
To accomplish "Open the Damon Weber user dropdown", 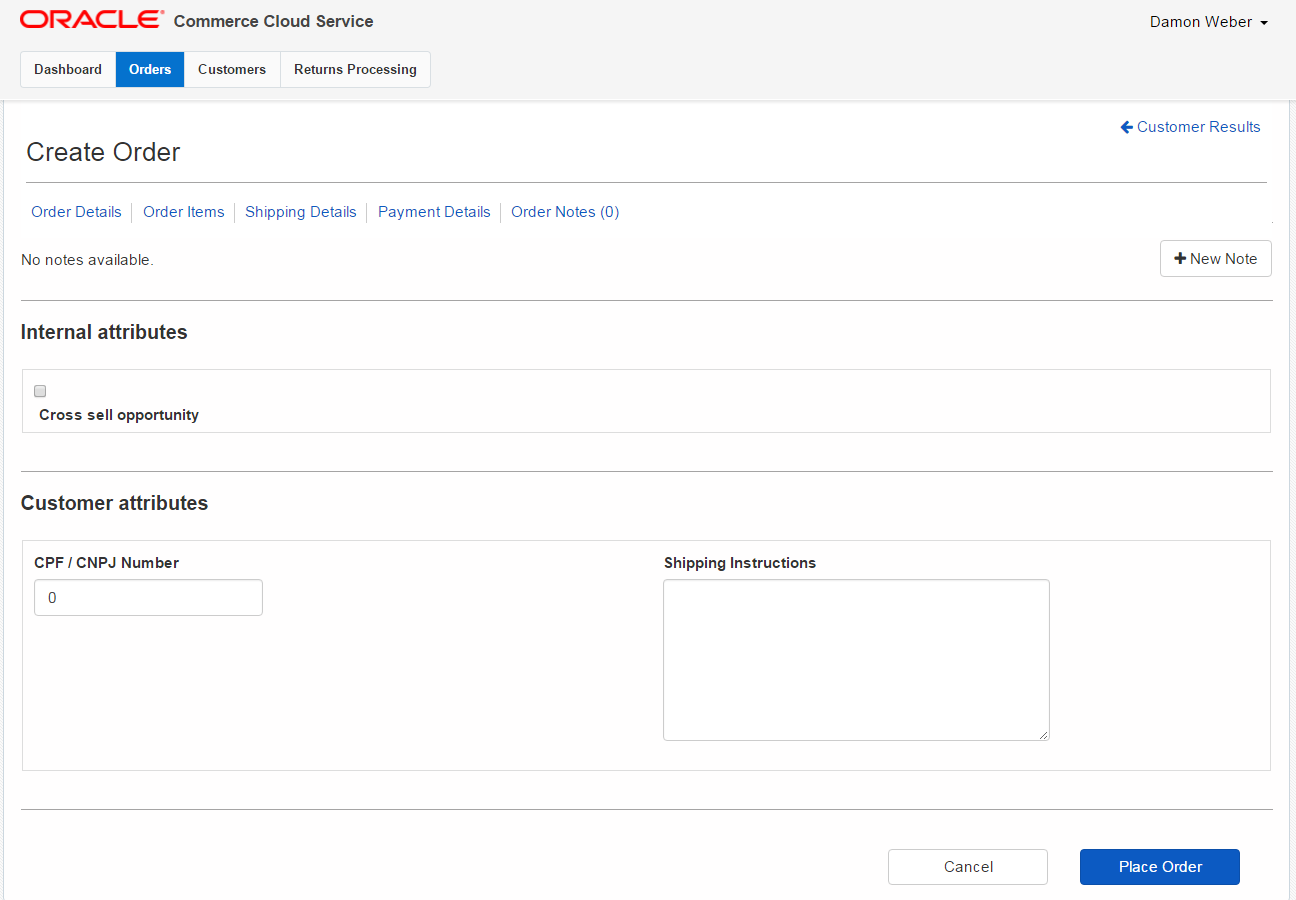I will coord(1209,22).
